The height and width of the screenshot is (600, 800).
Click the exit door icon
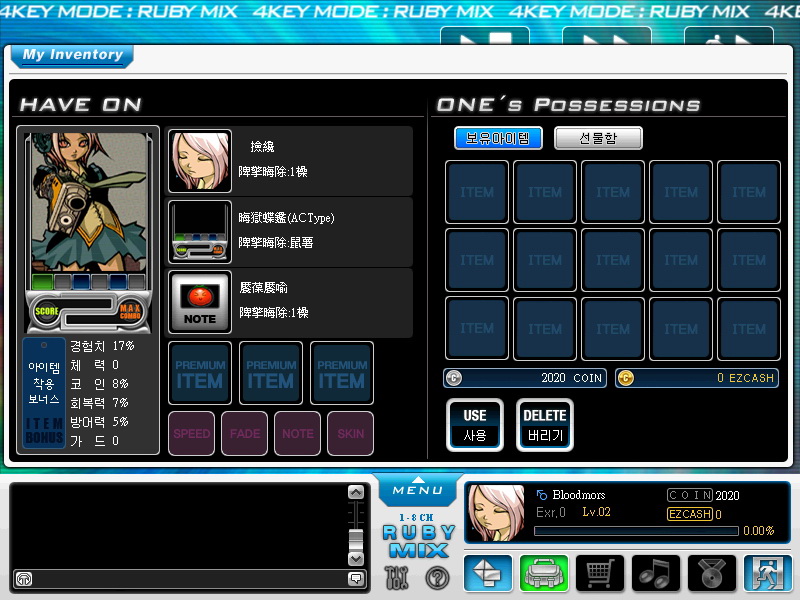[x=768, y=574]
